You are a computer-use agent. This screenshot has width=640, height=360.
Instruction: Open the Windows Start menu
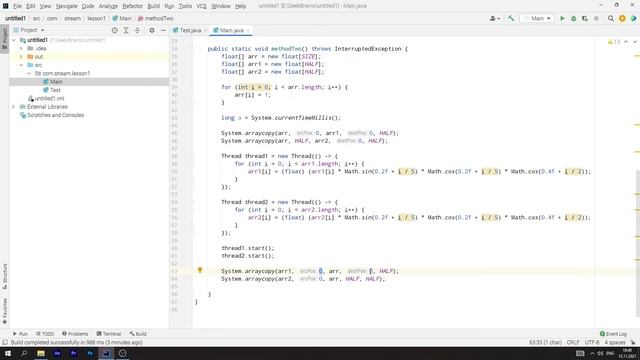tap(8, 353)
